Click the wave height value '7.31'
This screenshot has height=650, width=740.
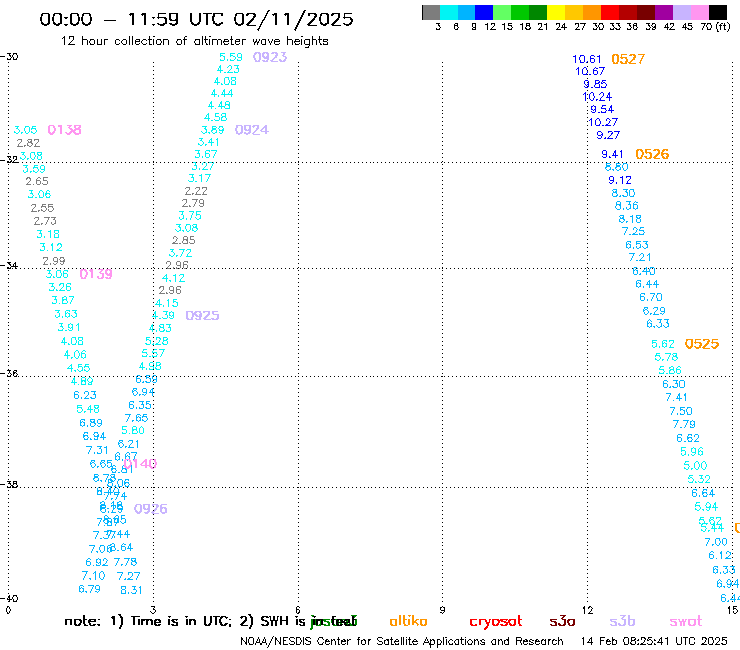(x=97, y=450)
